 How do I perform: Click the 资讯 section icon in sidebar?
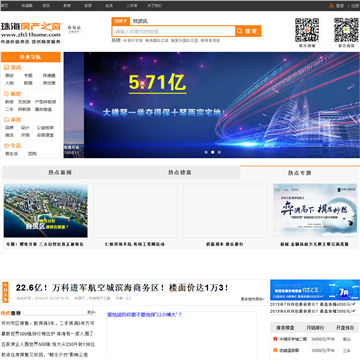pyautogui.click(x=6, y=67)
